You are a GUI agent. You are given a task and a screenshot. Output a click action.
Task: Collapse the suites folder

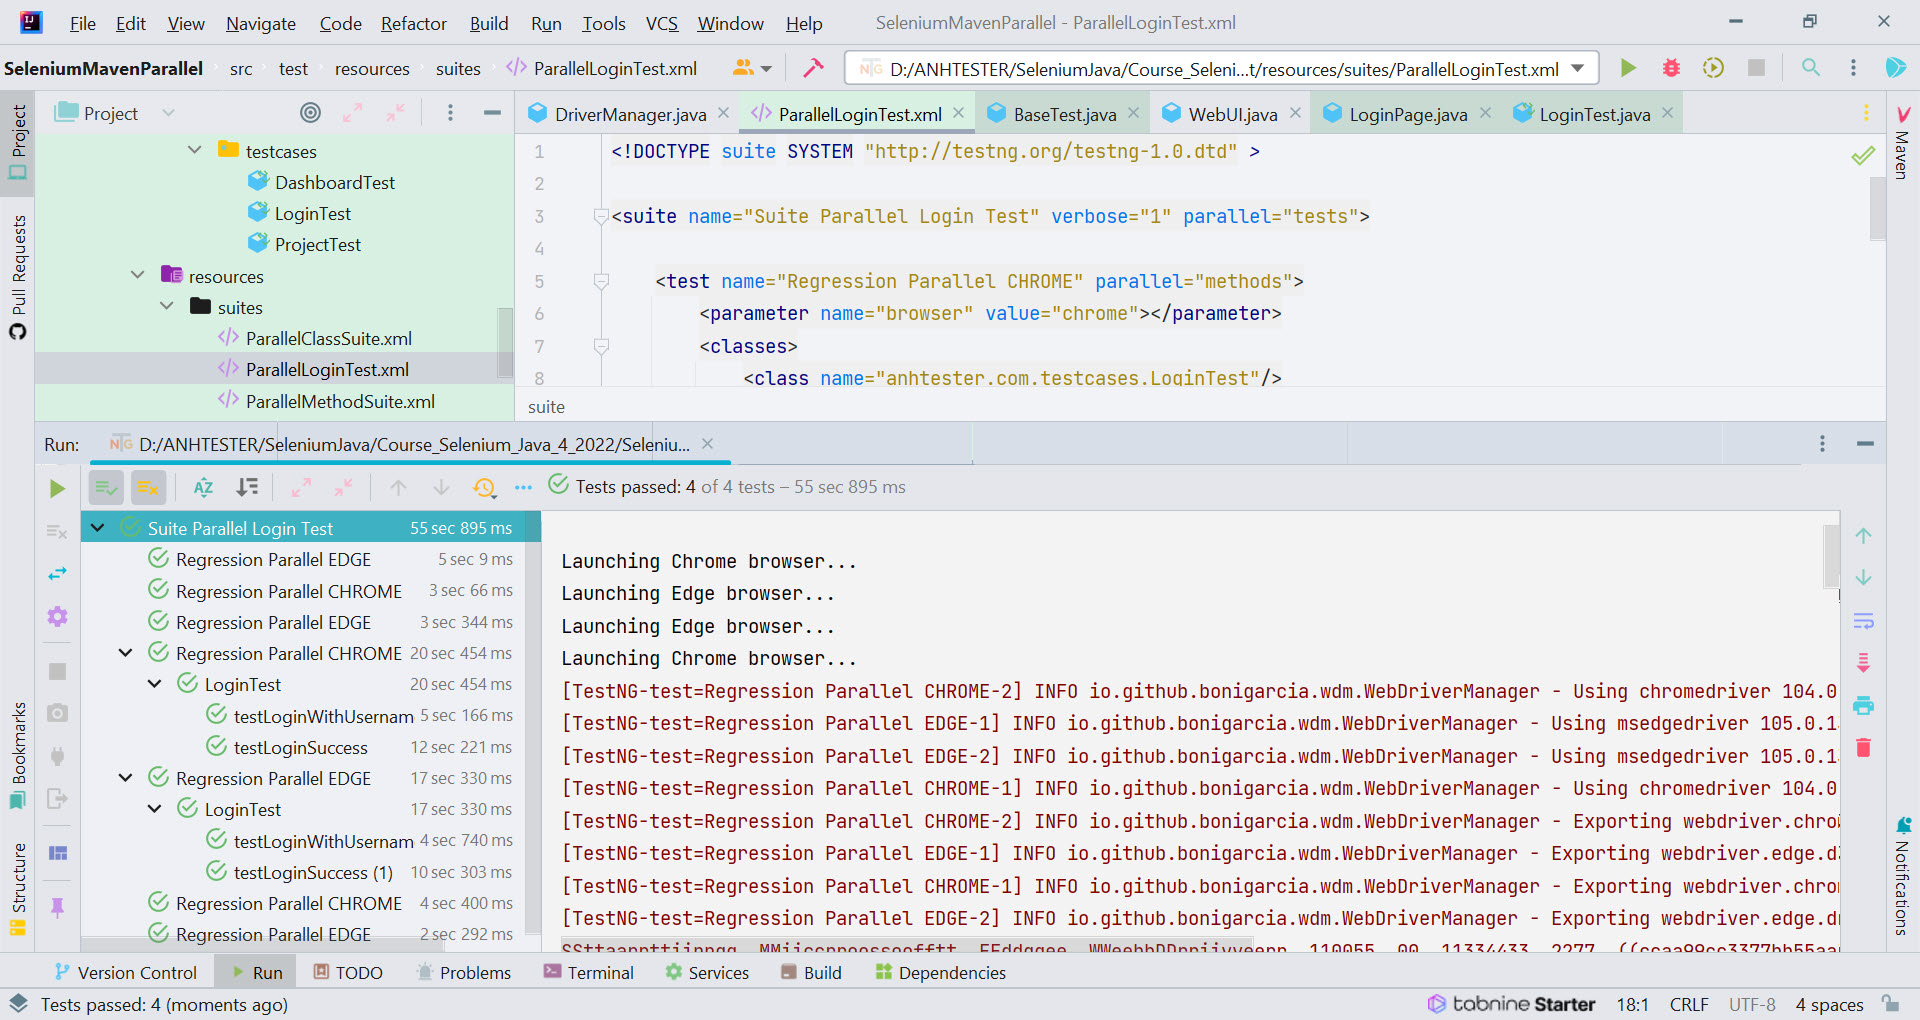pyautogui.click(x=166, y=307)
